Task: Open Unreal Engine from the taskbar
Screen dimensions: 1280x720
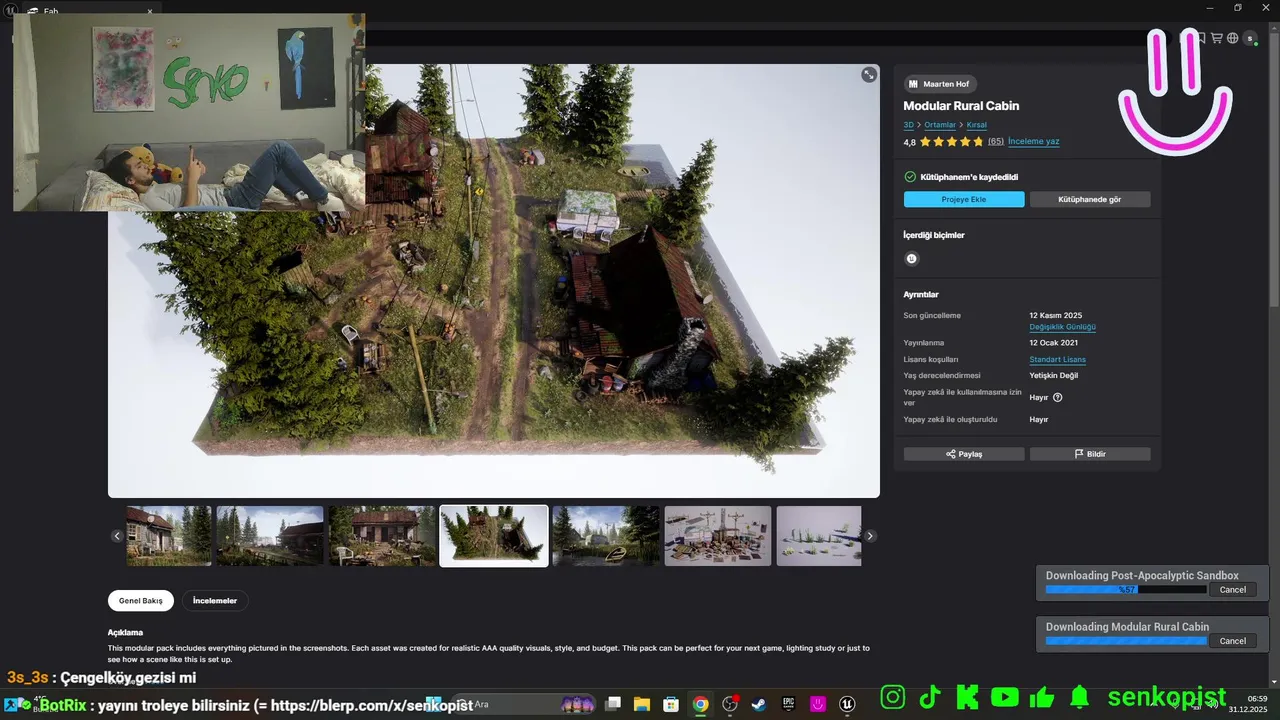Action: [x=848, y=704]
